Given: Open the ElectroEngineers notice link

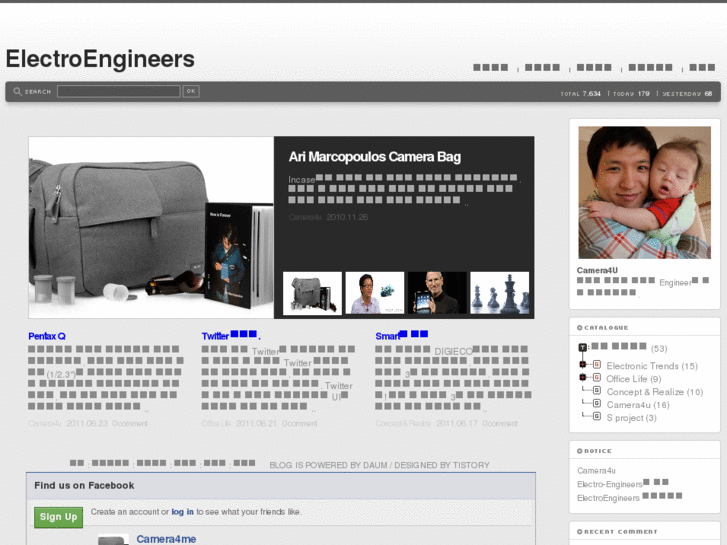Looking at the screenshot, I should tap(630, 498).
